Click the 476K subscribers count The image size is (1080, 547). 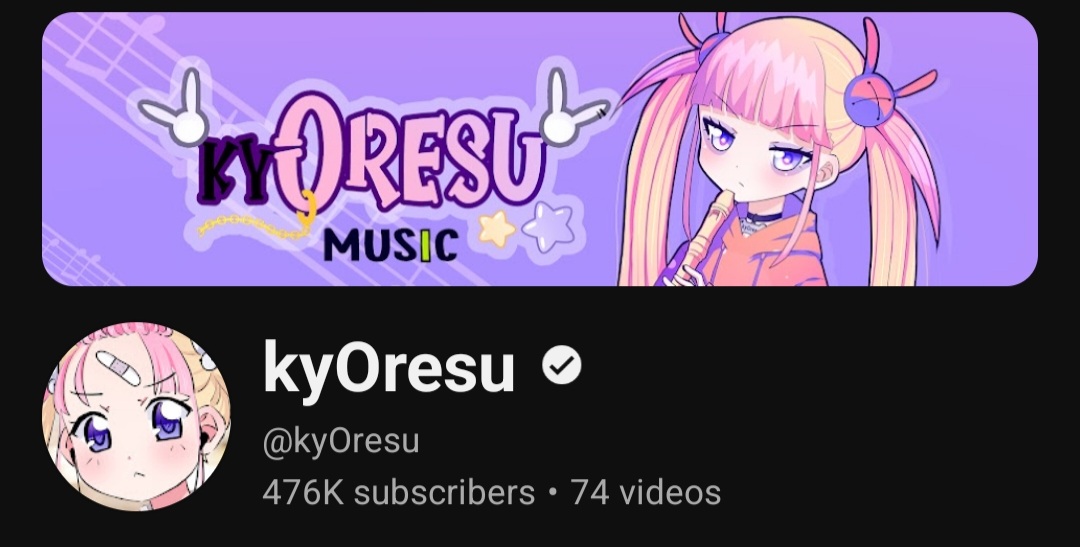pos(398,493)
